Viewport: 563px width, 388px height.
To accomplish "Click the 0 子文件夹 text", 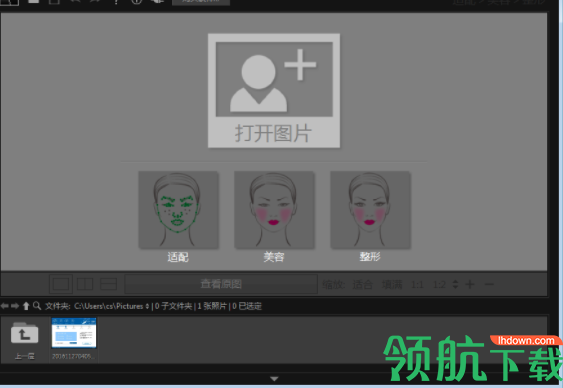I will click(x=173, y=306).
